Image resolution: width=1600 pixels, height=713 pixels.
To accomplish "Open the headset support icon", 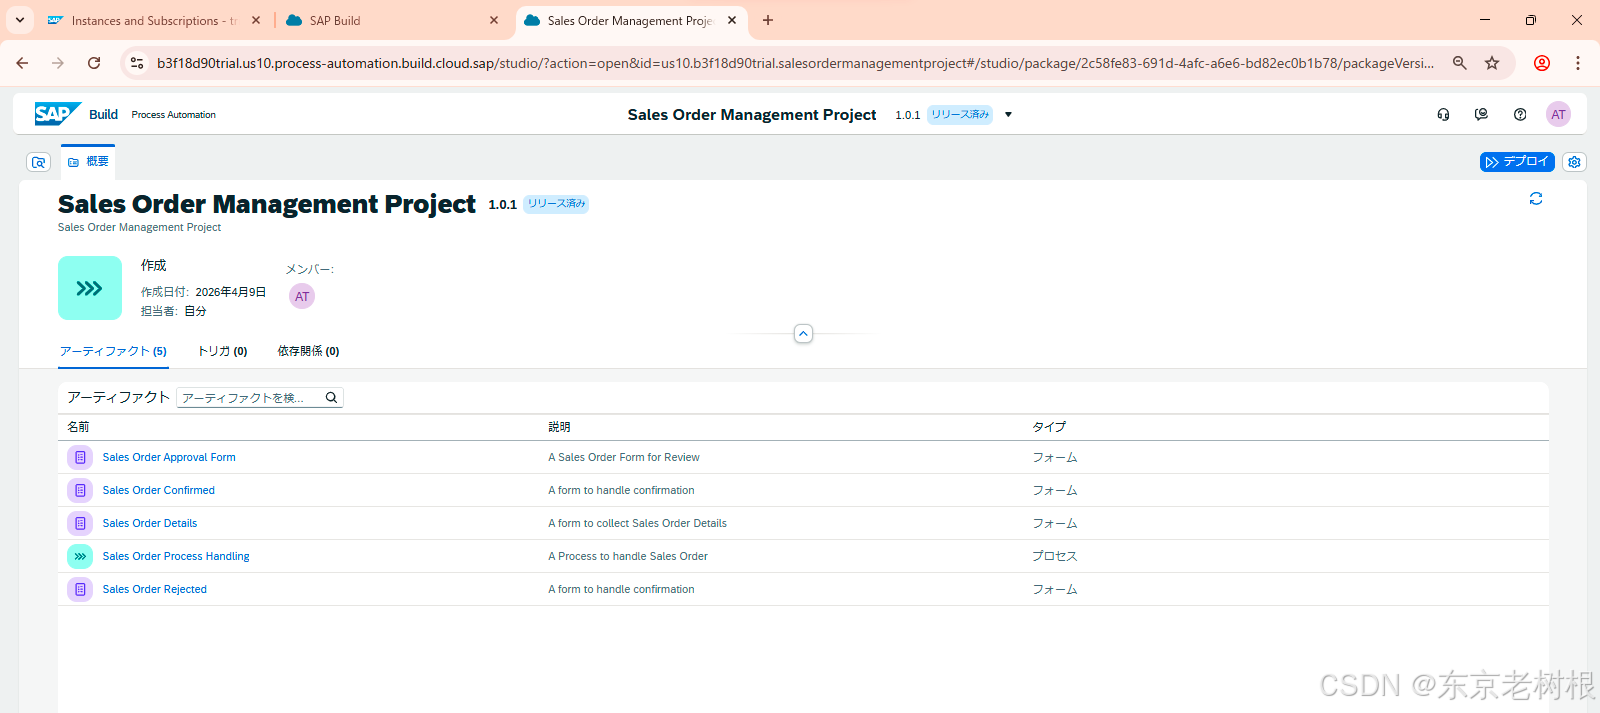I will click(x=1443, y=114).
